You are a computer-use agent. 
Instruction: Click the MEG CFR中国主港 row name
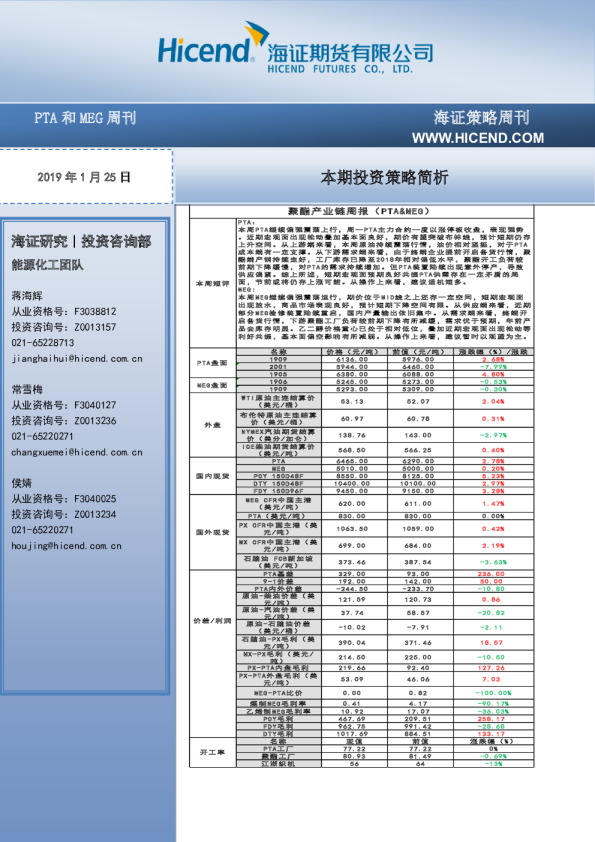click(278, 503)
